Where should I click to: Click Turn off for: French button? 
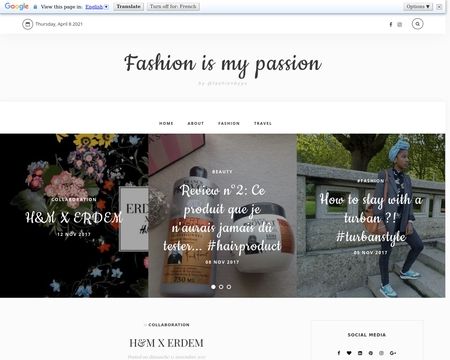tap(173, 6)
